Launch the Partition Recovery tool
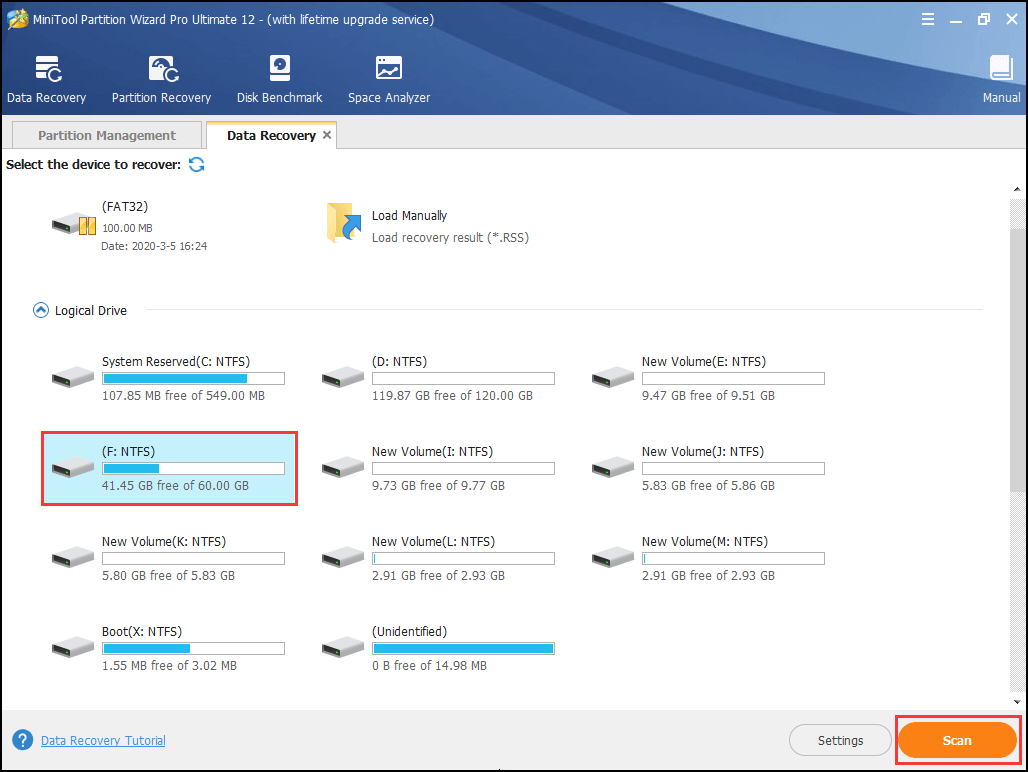 [x=161, y=79]
